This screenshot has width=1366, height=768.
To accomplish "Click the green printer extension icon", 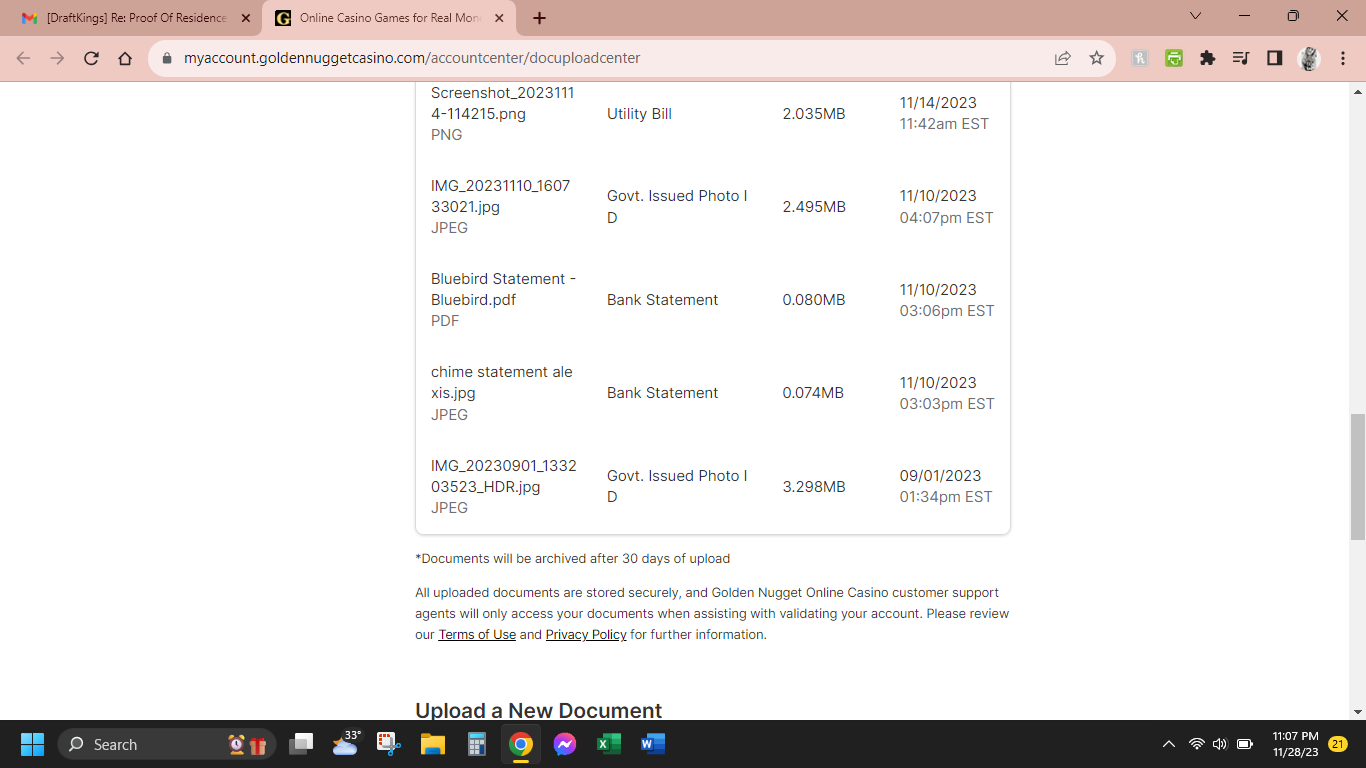I will click(1174, 58).
